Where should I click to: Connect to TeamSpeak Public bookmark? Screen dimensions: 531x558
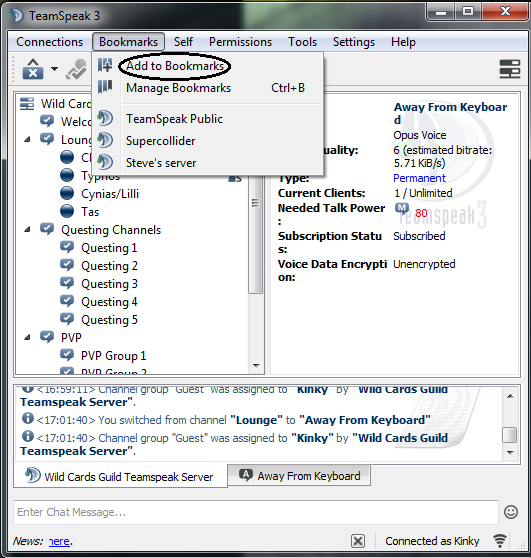tap(174, 119)
